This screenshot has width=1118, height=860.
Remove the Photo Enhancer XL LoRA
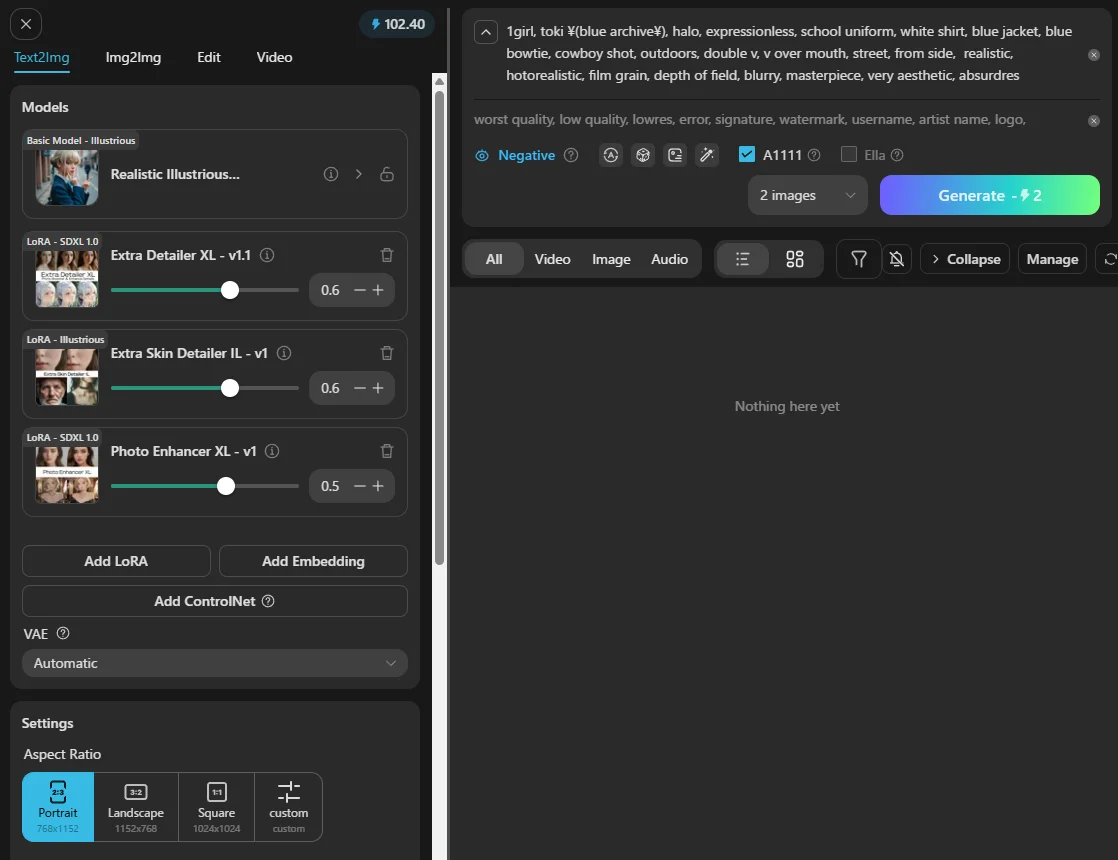point(387,451)
